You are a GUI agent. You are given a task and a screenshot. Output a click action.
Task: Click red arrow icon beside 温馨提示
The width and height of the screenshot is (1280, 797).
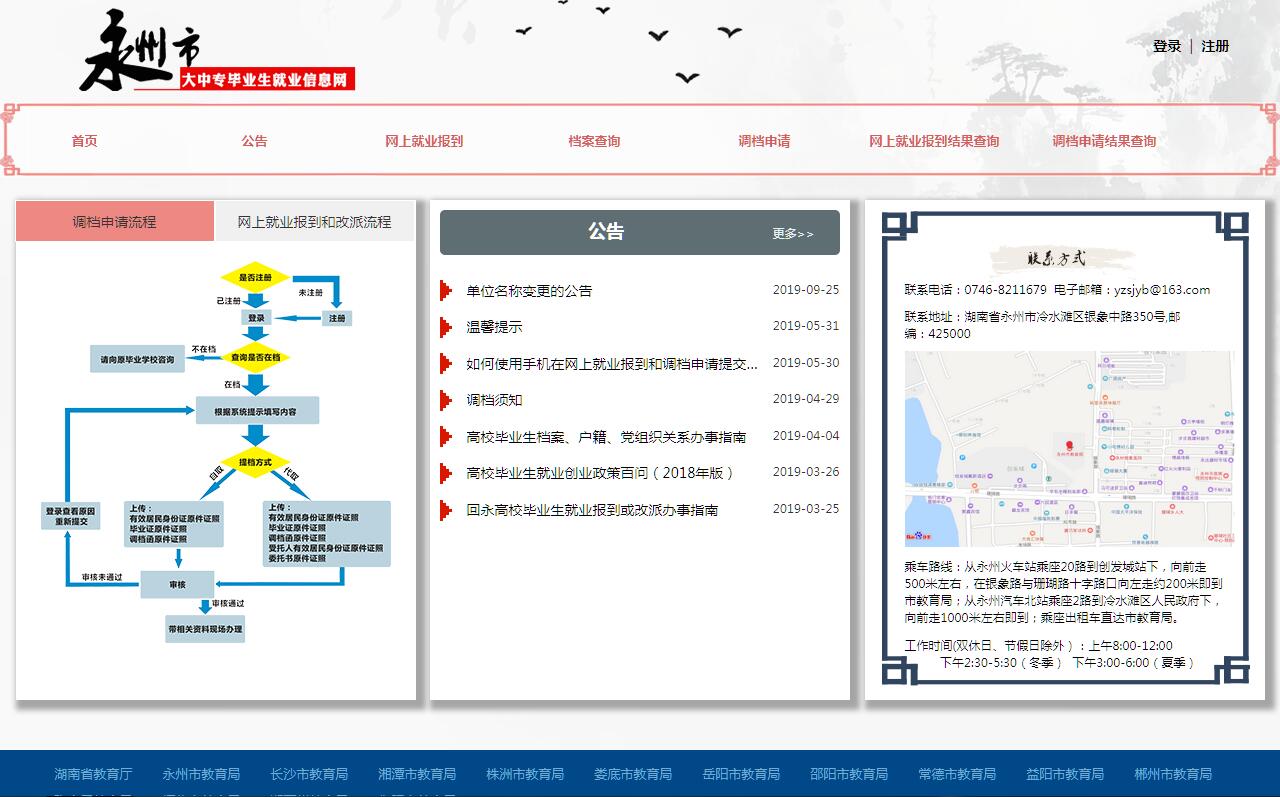pyautogui.click(x=446, y=327)
